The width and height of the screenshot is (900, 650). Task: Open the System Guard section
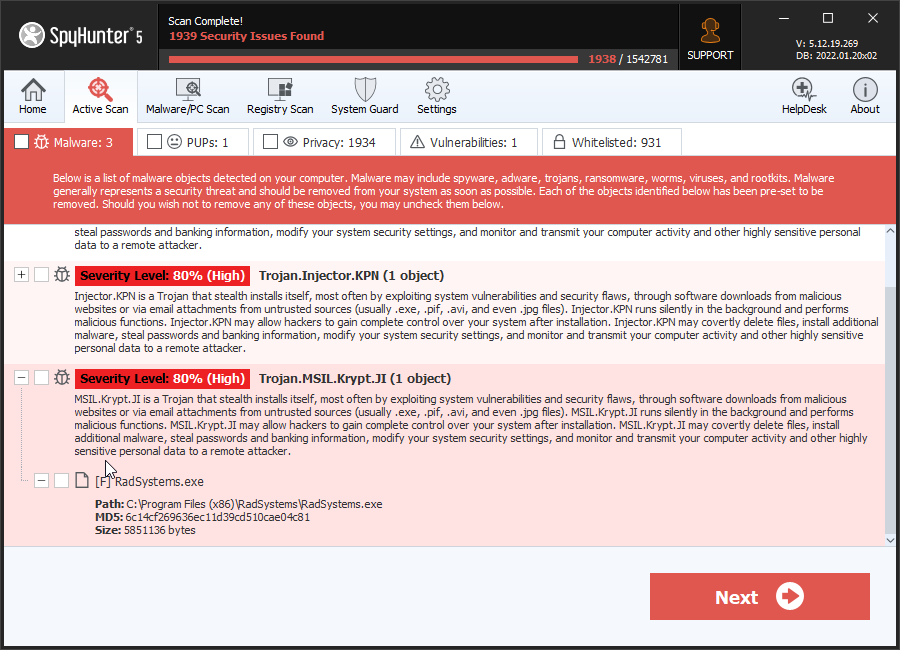364,96
